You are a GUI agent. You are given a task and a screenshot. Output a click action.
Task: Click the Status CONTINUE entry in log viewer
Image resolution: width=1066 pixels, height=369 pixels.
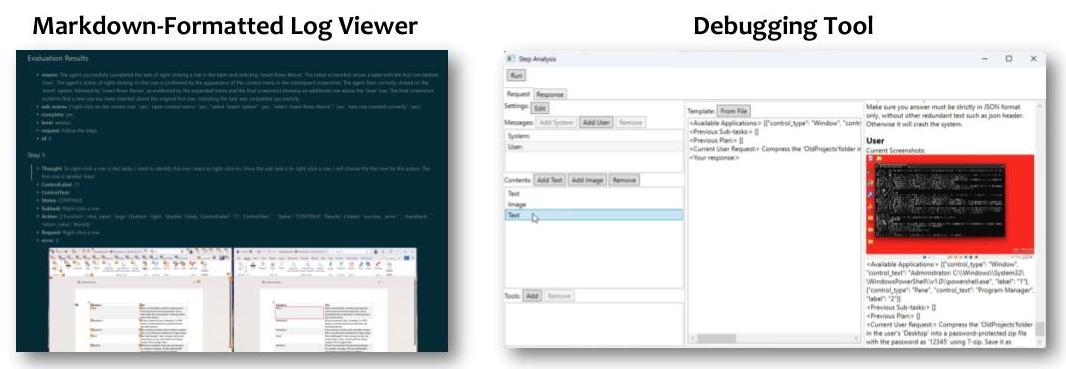63,200
